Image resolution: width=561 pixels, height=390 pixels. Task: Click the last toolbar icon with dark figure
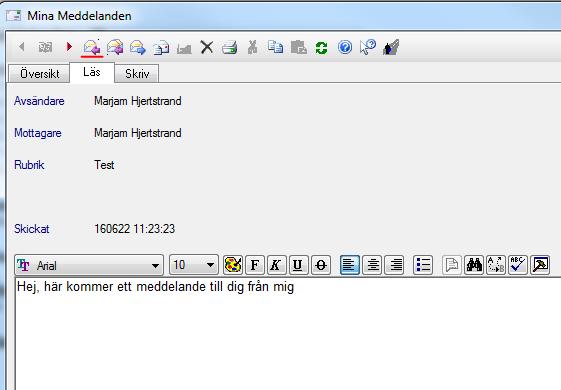click(x=391, y=47)
